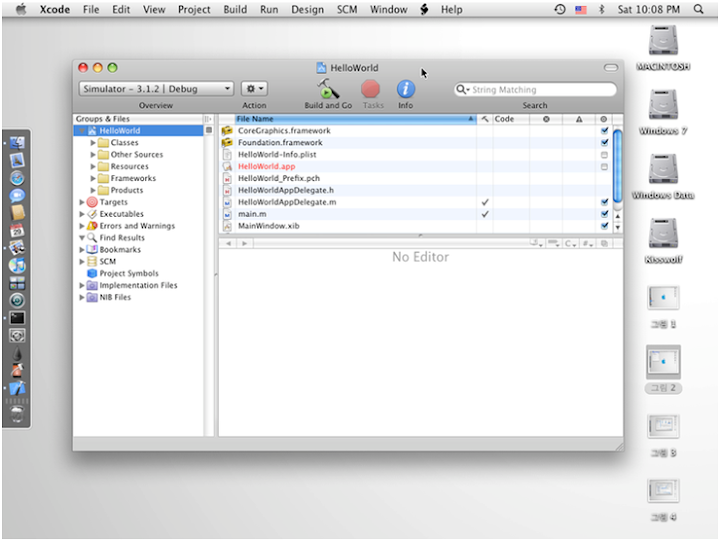Image resolution: width=720 pixels, height=542 pixels.
Task: Expand the Classes folder disclosure triangle
Action: pos(94,143)
